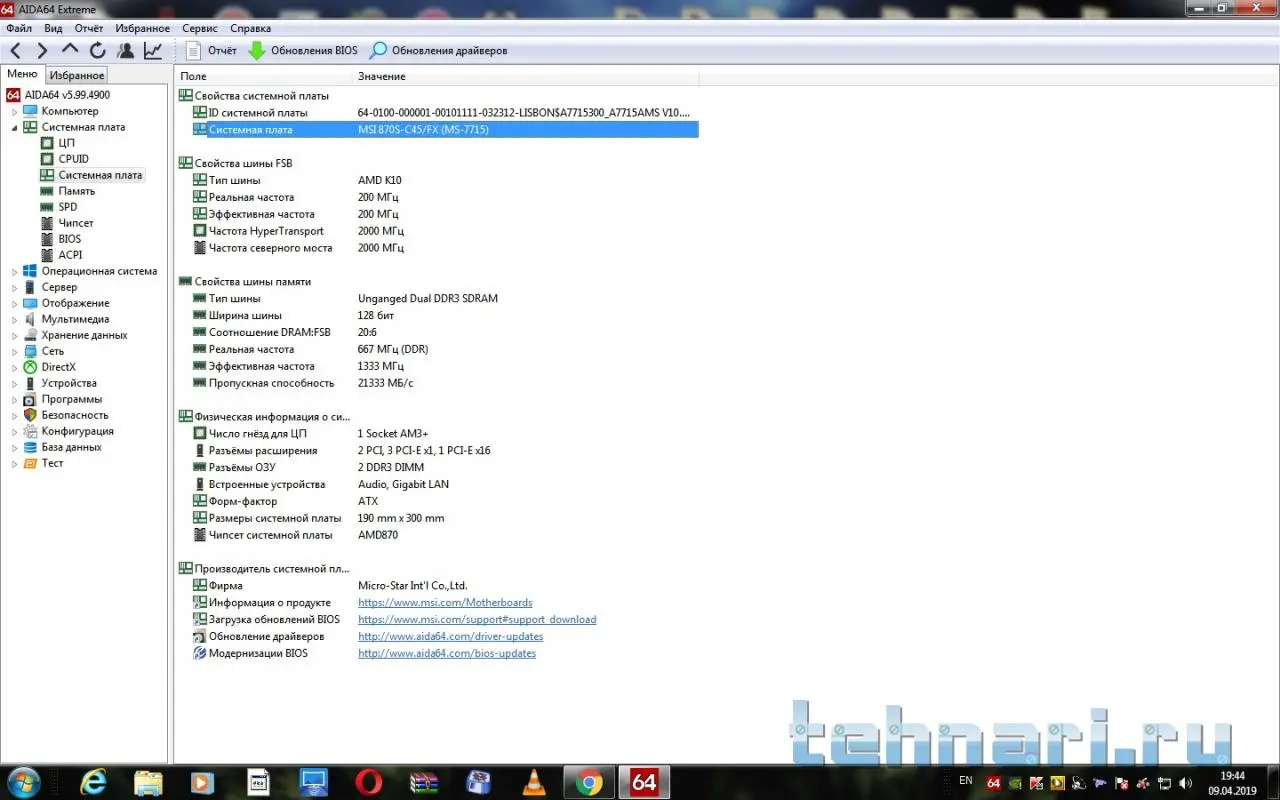Click the Forward arrow in the toolbar
Image resolution: width=1280 pixels, height=800 pixels.
(42, 51)
